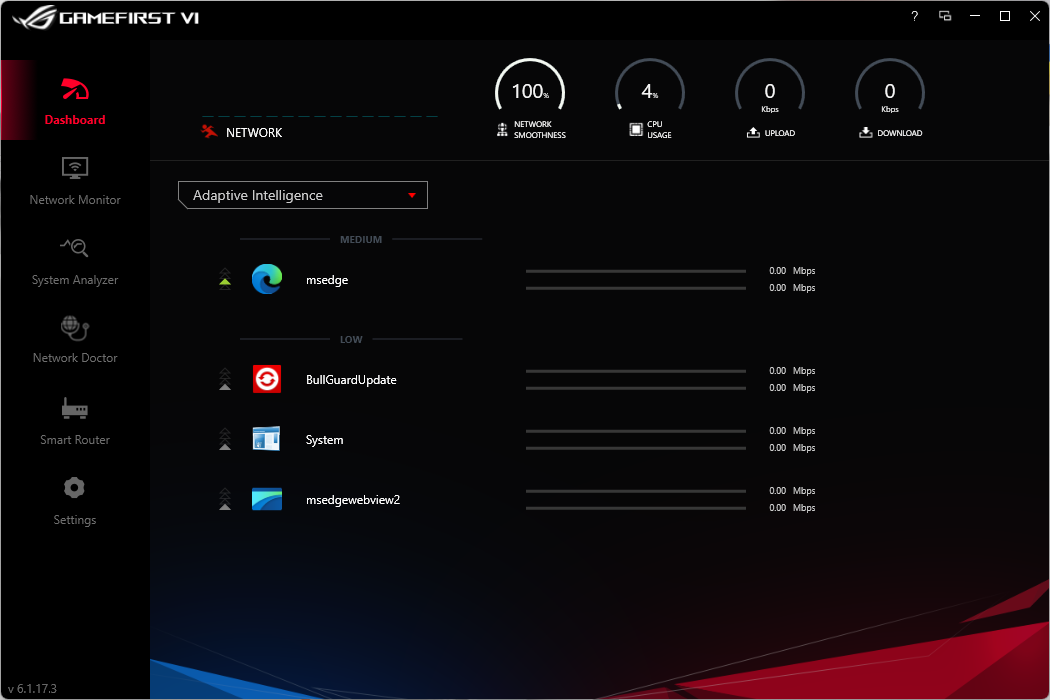Change priority arrows for msedge
This screenshot has height=700, width=1050.
pyautogui.click(x=225, y=279)
